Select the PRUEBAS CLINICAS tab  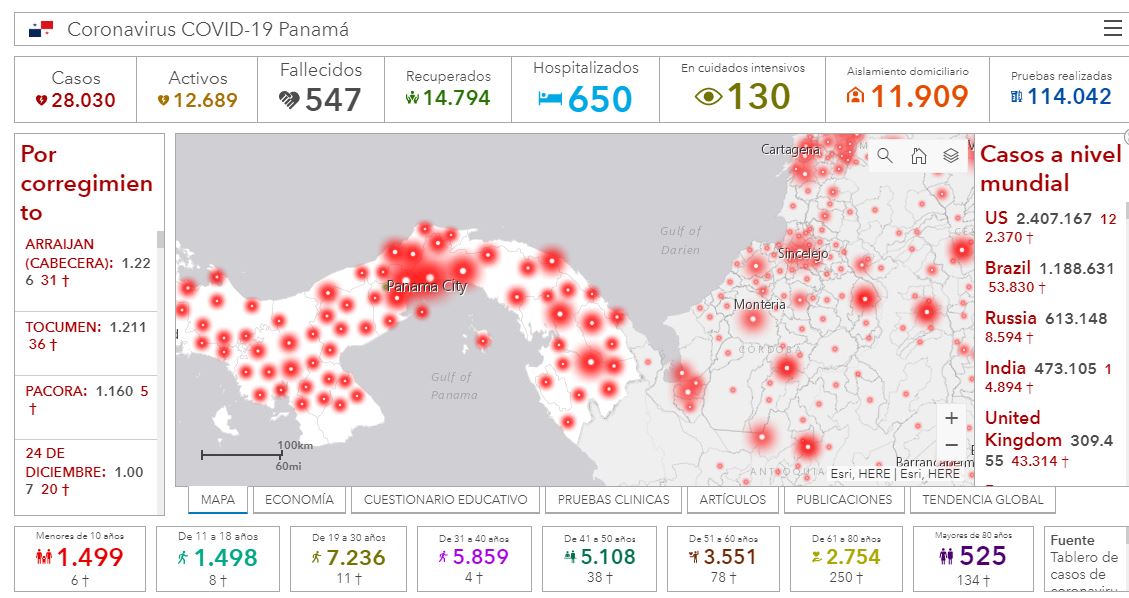click(x=614, y=499)
